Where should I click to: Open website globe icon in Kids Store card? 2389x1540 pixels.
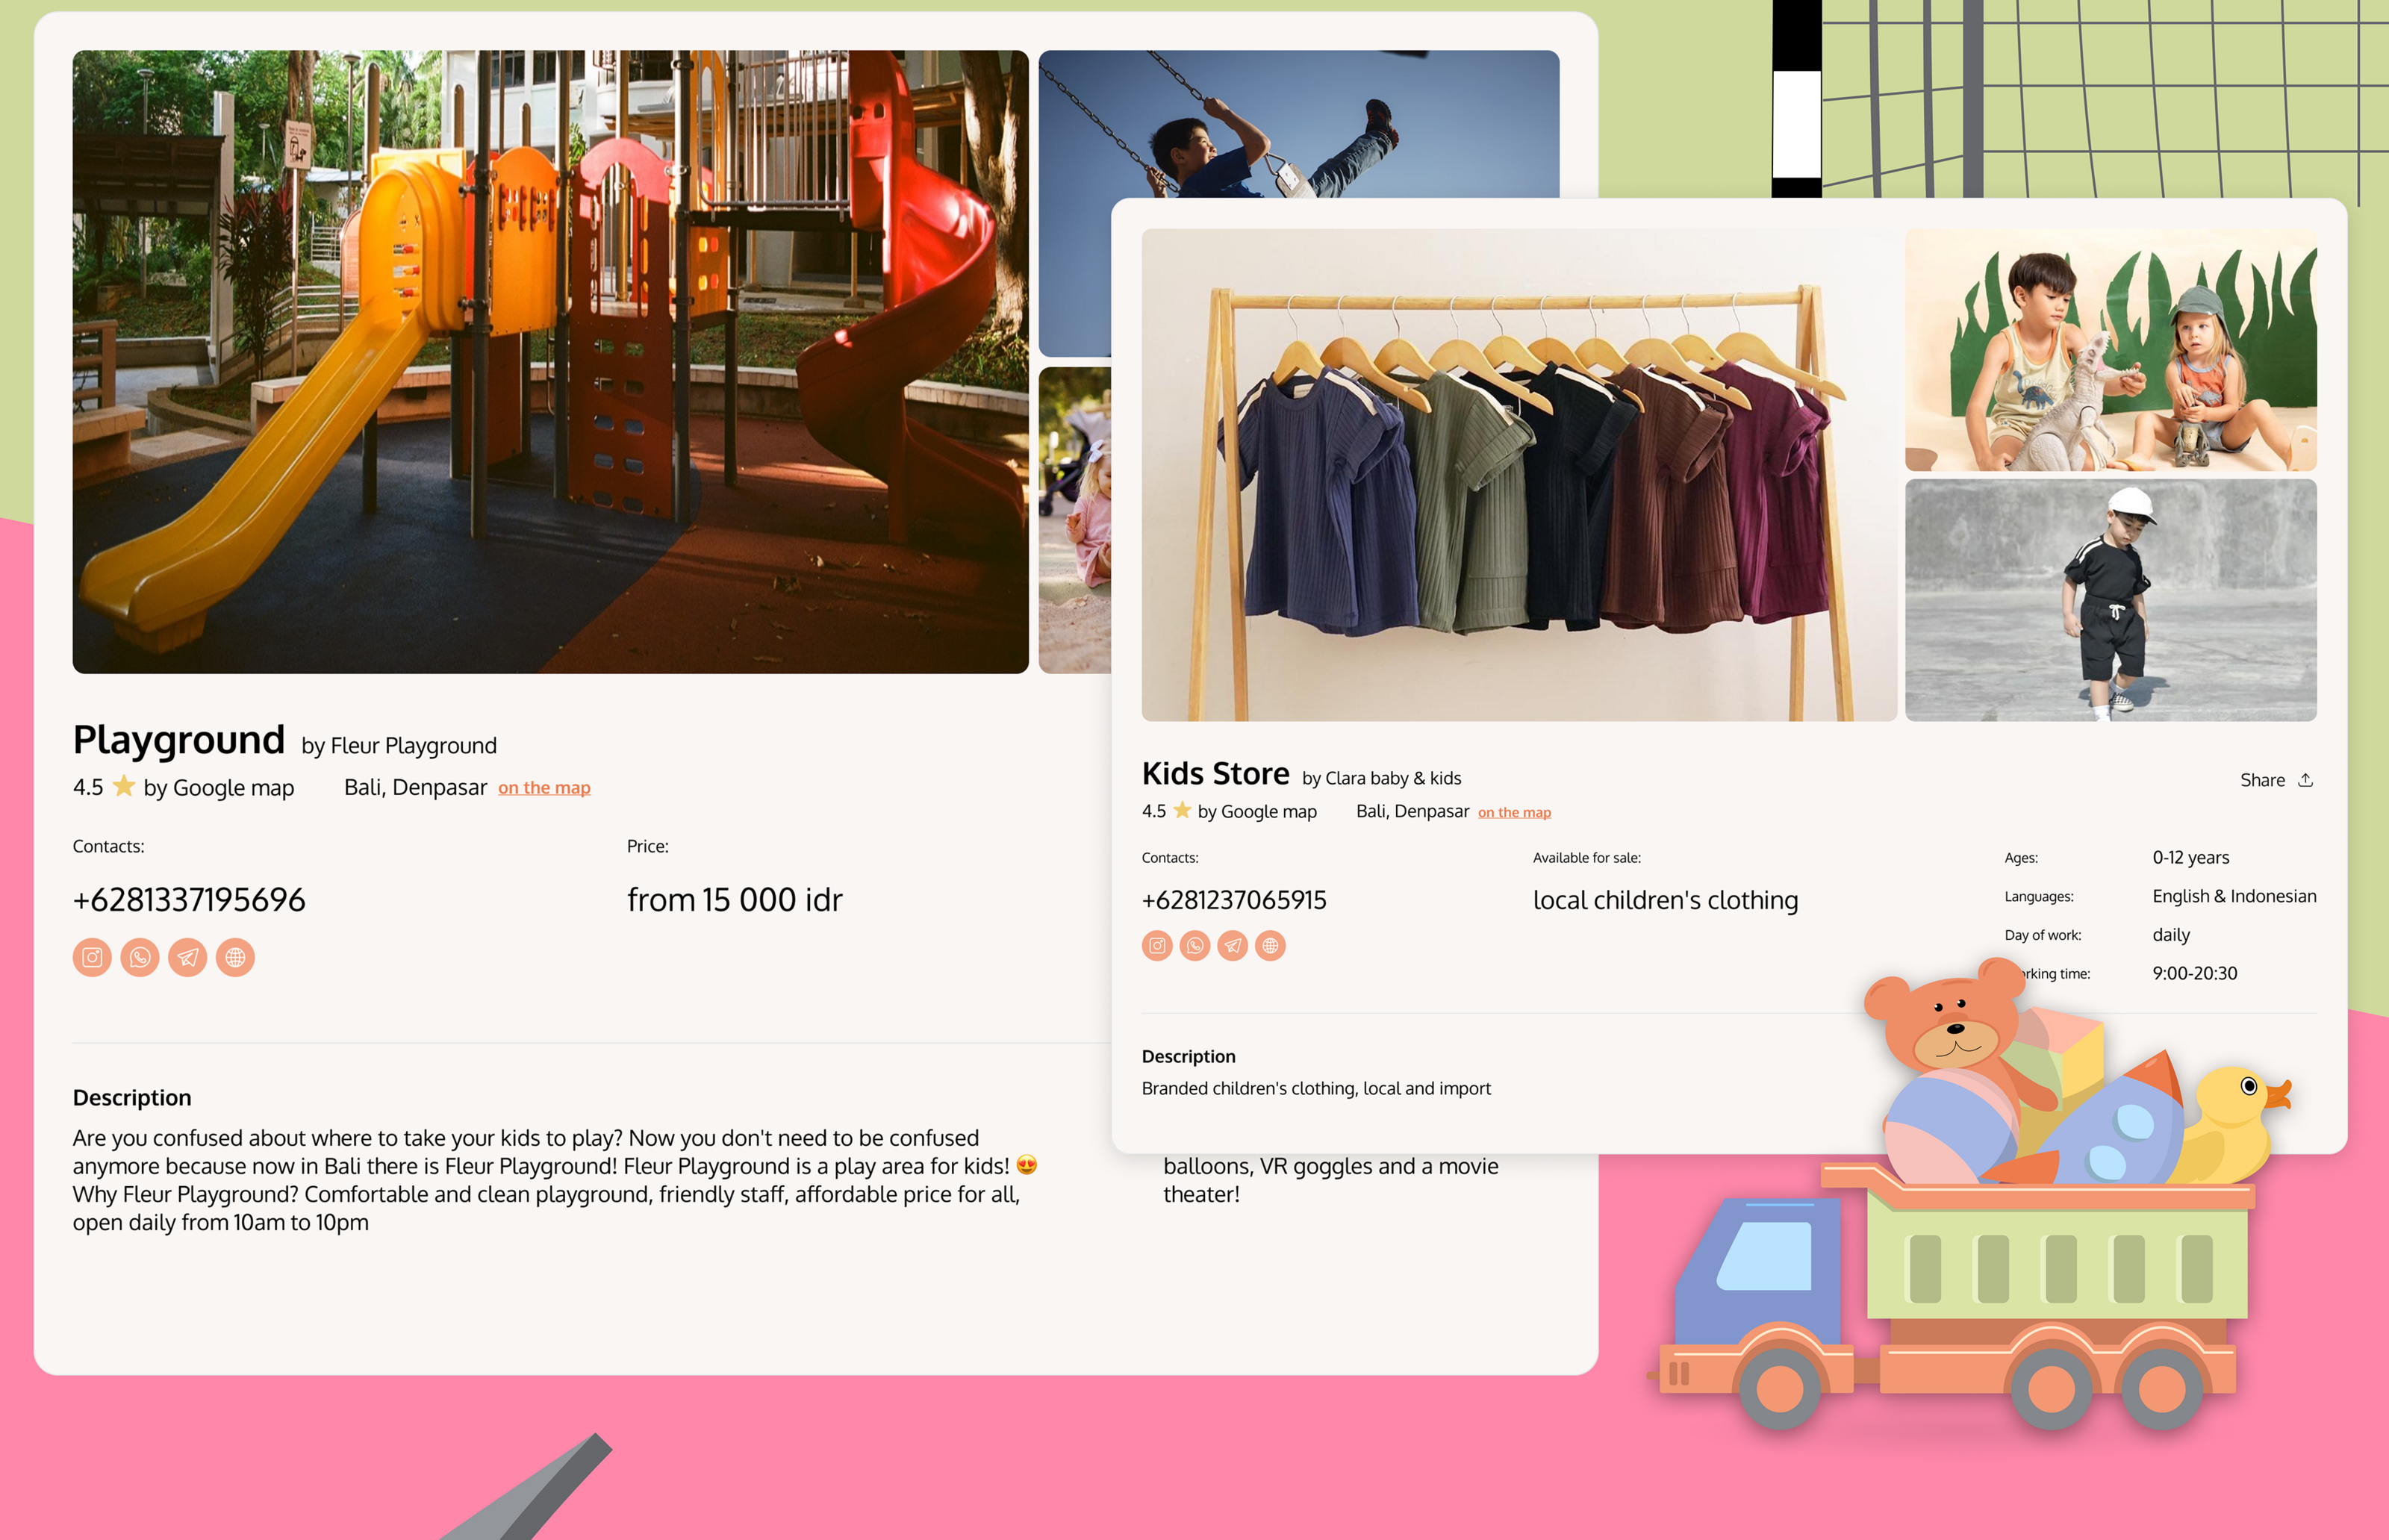[x=1270, y=945]
